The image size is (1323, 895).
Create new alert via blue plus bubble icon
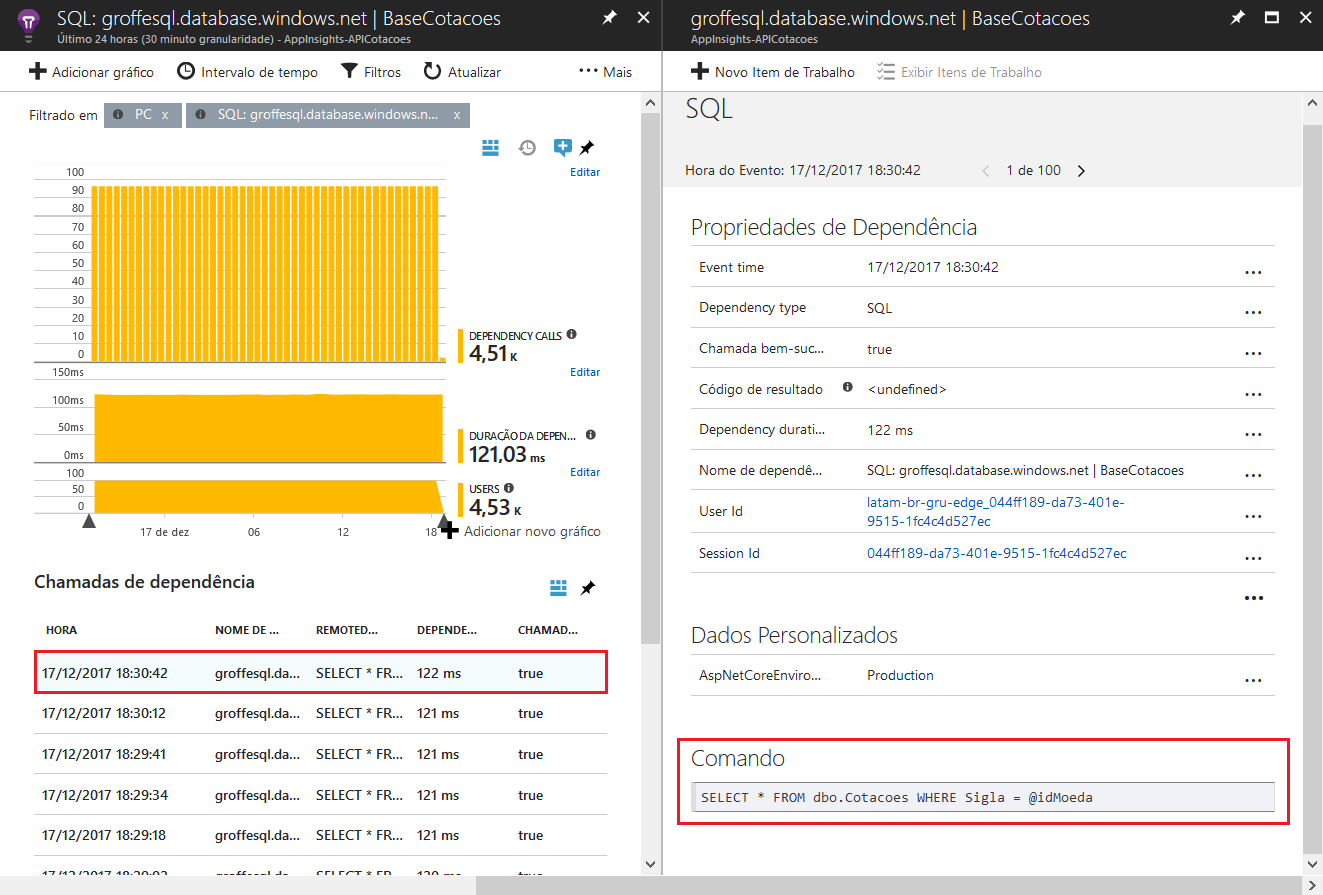[562, 147]
